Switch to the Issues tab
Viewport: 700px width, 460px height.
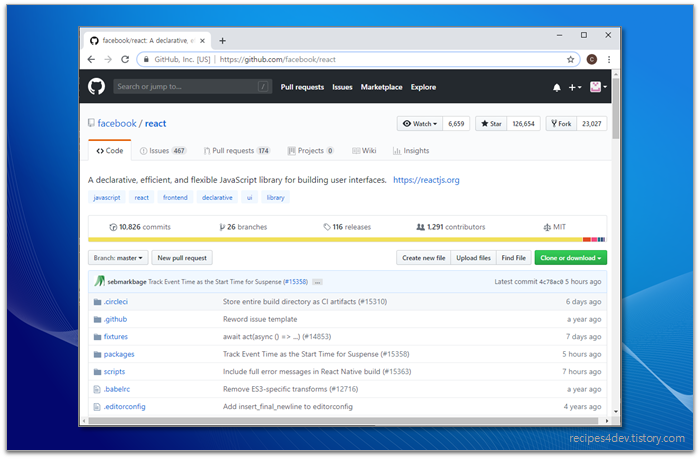(x=163, y=151)
